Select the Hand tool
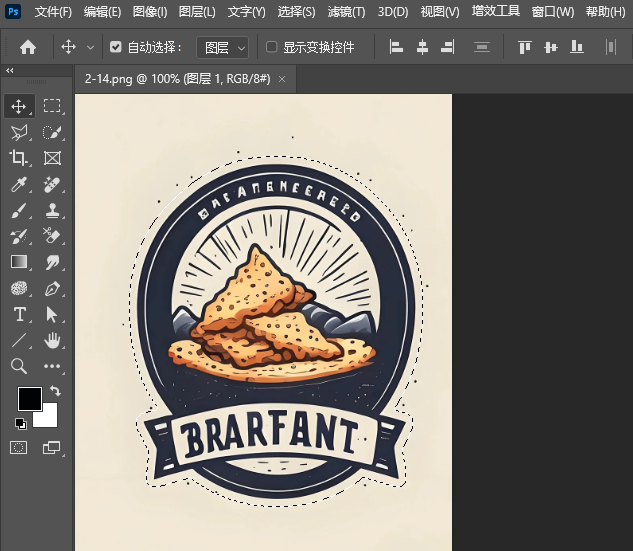 (52, 341)
